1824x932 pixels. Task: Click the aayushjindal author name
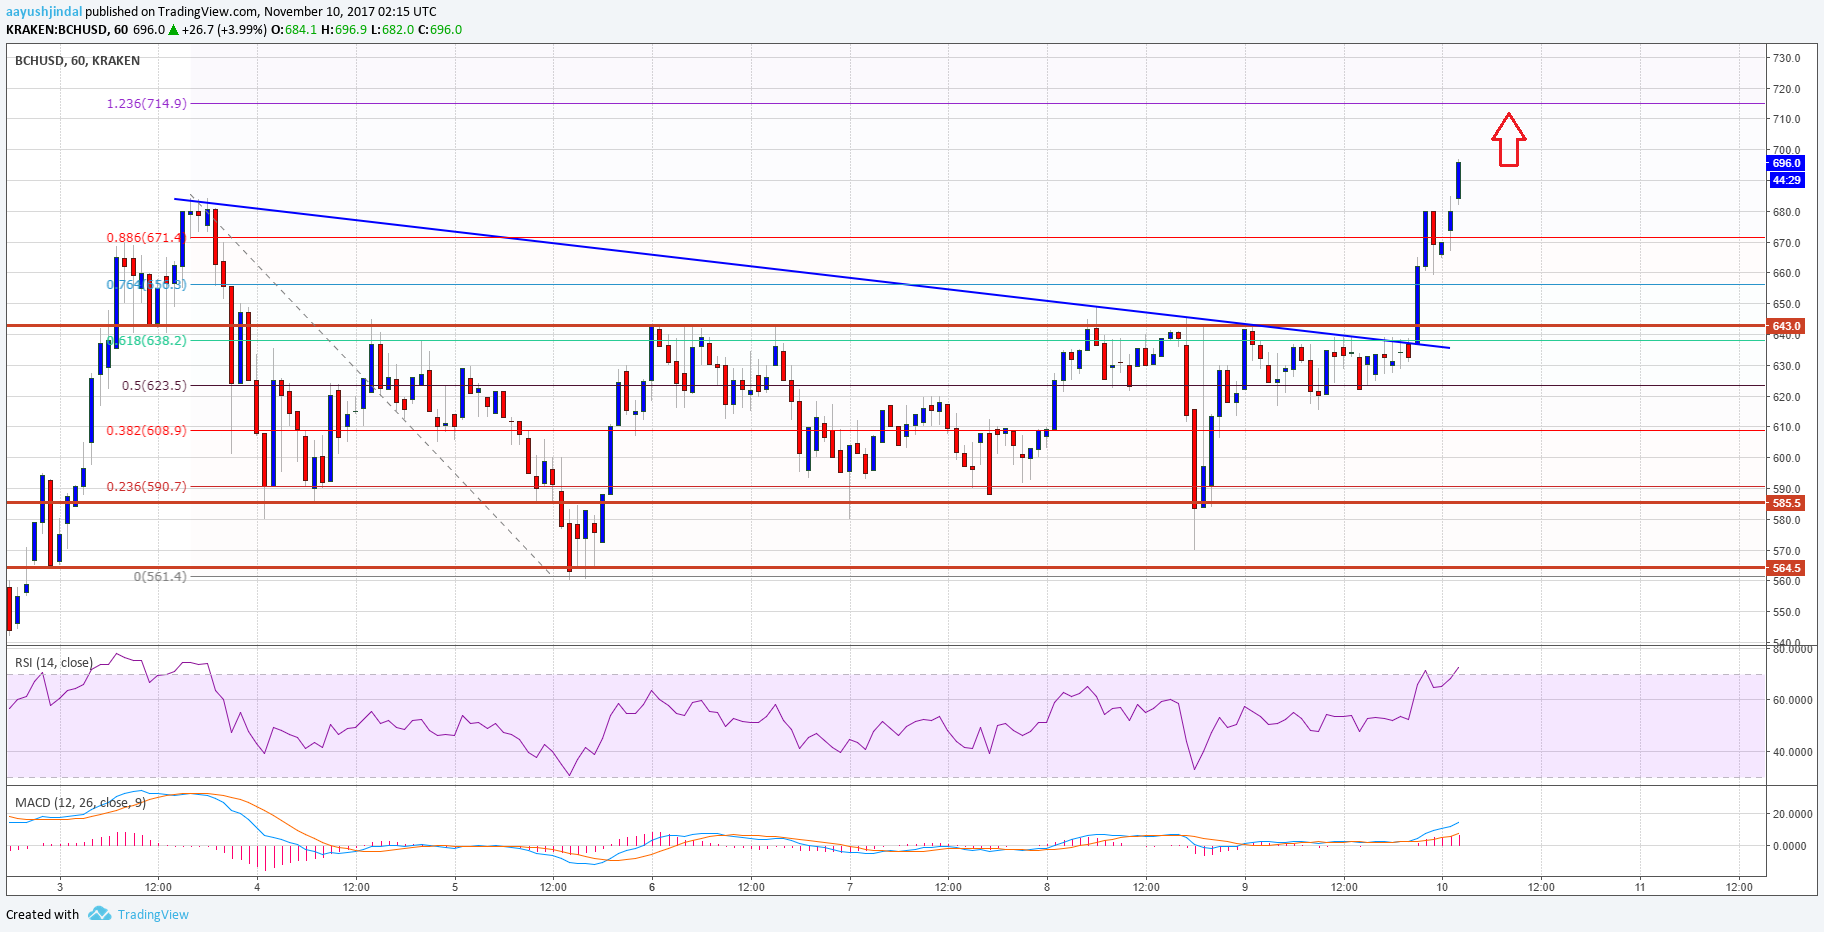click(43, 12)
